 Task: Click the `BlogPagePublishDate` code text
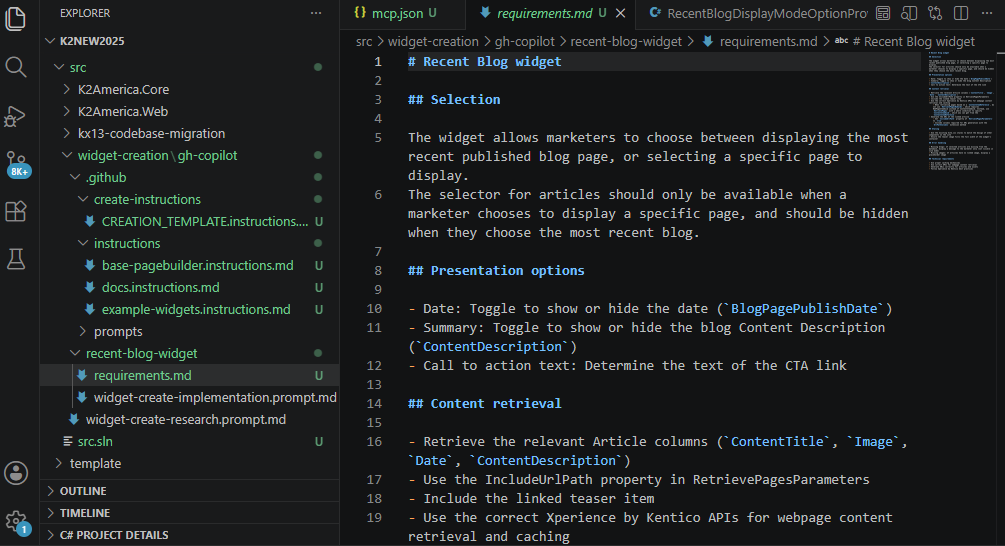(804, 308)
